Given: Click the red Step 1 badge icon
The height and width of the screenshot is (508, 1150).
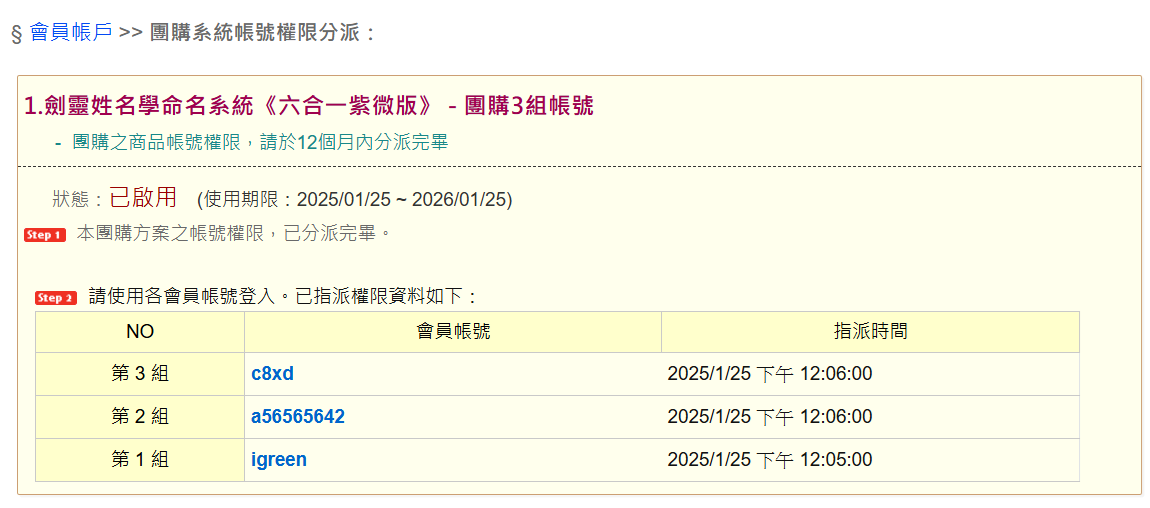Looking at the screenshot, I should click(x=45, y=235).
